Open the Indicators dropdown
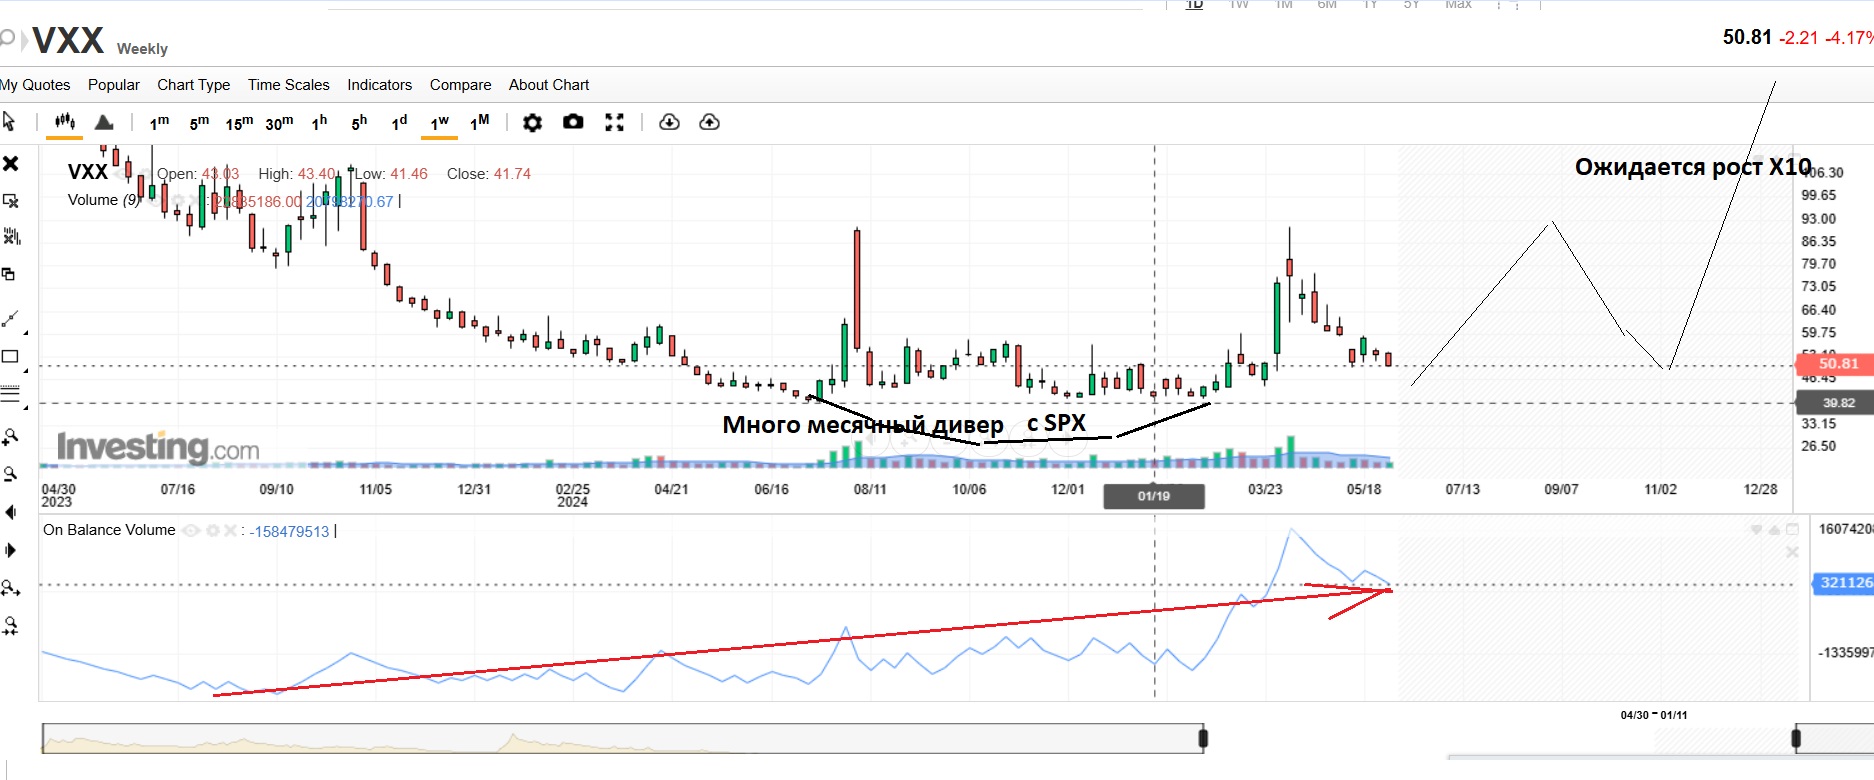1874x780 pixels. 379,85
